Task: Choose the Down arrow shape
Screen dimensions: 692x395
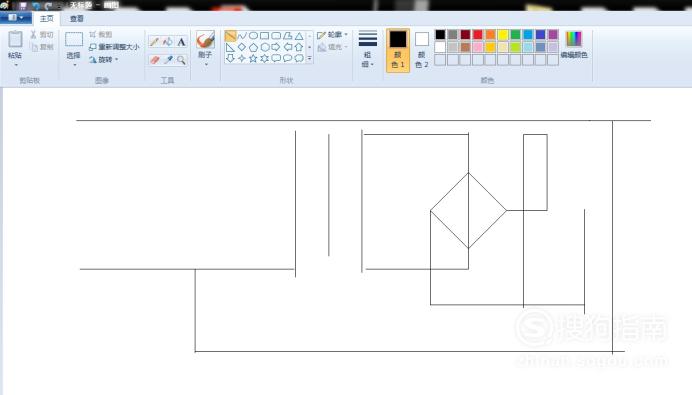Action: click(230, 58)
